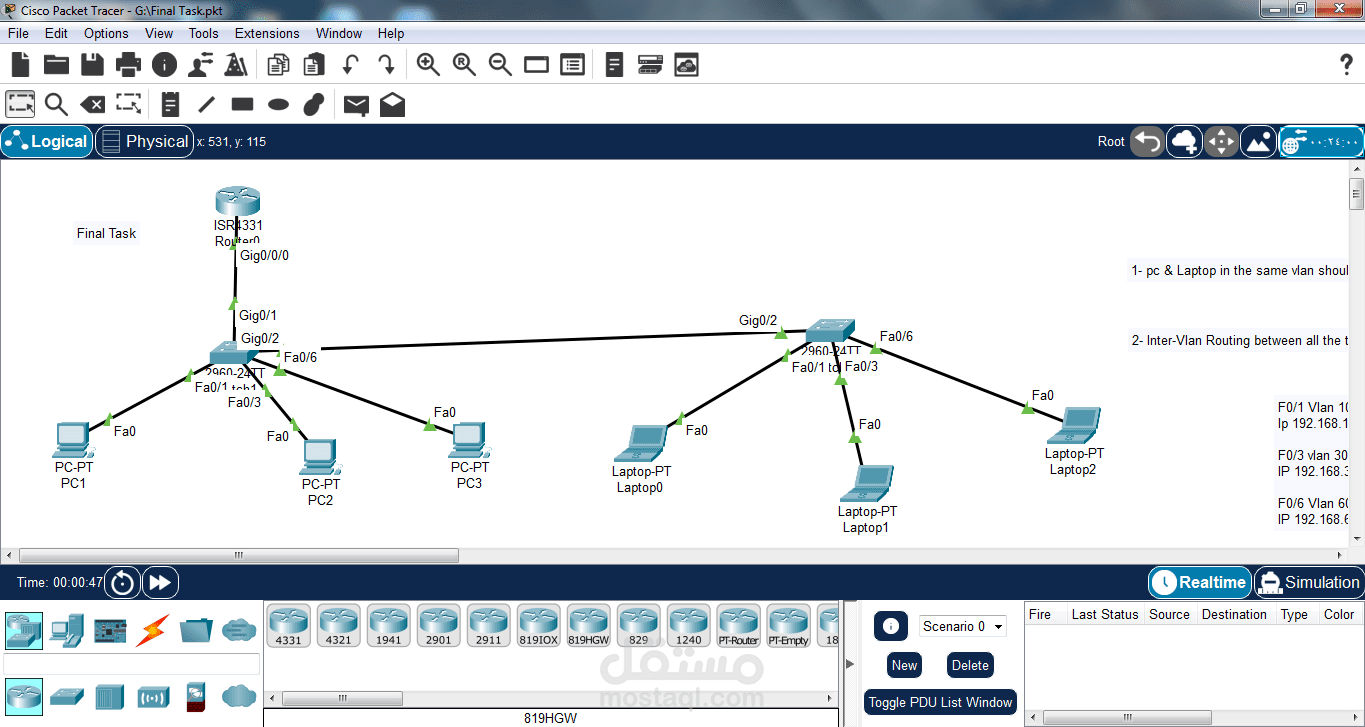1365x727 pixels.
Task: Click the Copy toolbar icon
Action: pyautogui.click(x=278, y=65)
